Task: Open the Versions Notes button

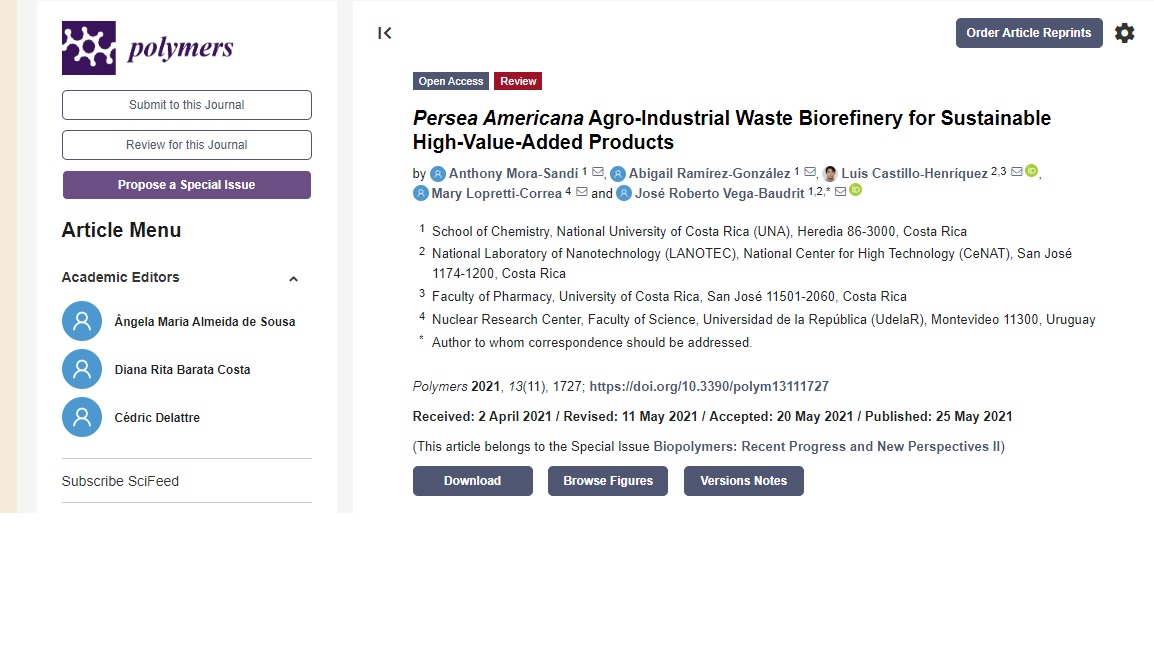Action: coord(743,481)
